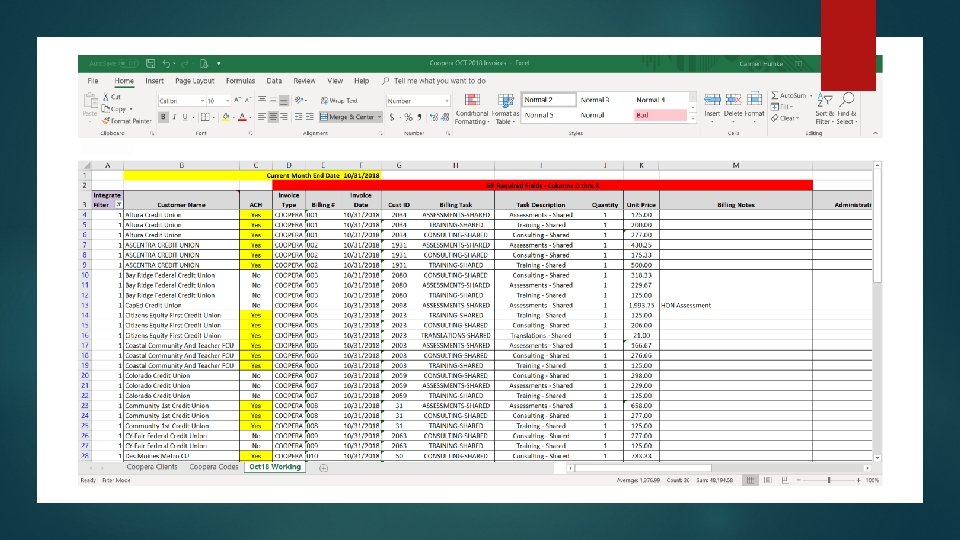Expand the cell styles gallery
Screen dimensions: 960x540
692,118
